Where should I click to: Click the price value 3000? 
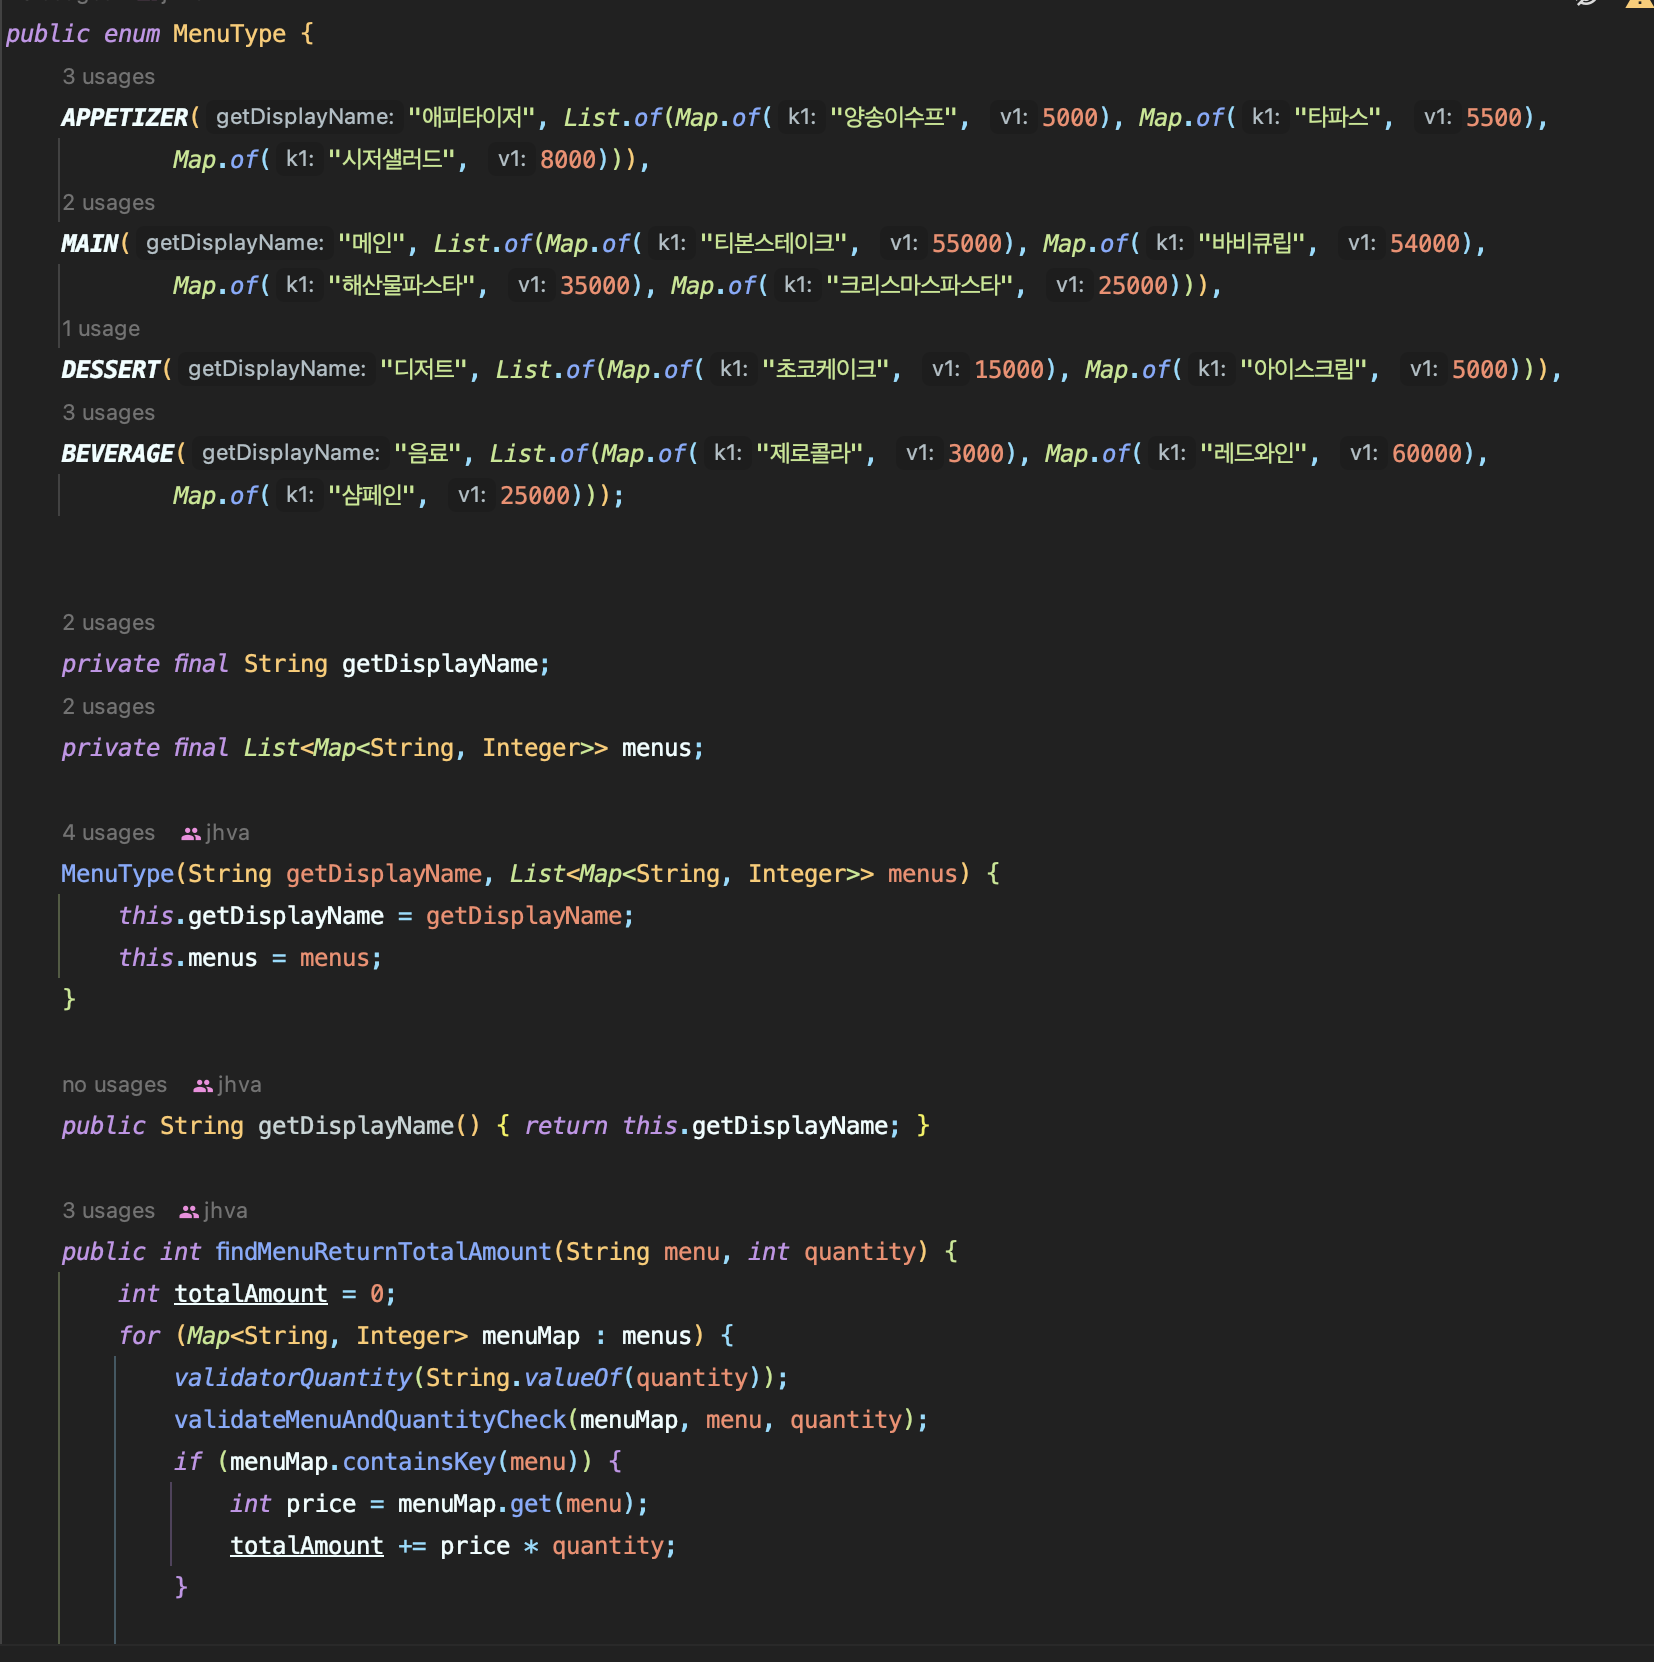pos(976,454)
